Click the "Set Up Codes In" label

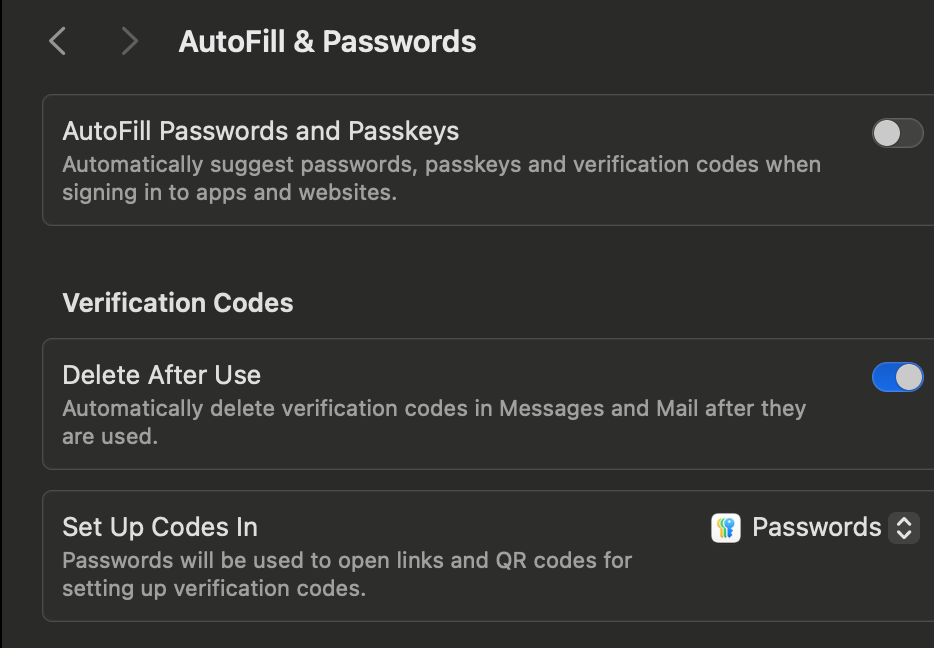[x=160, y=527]
